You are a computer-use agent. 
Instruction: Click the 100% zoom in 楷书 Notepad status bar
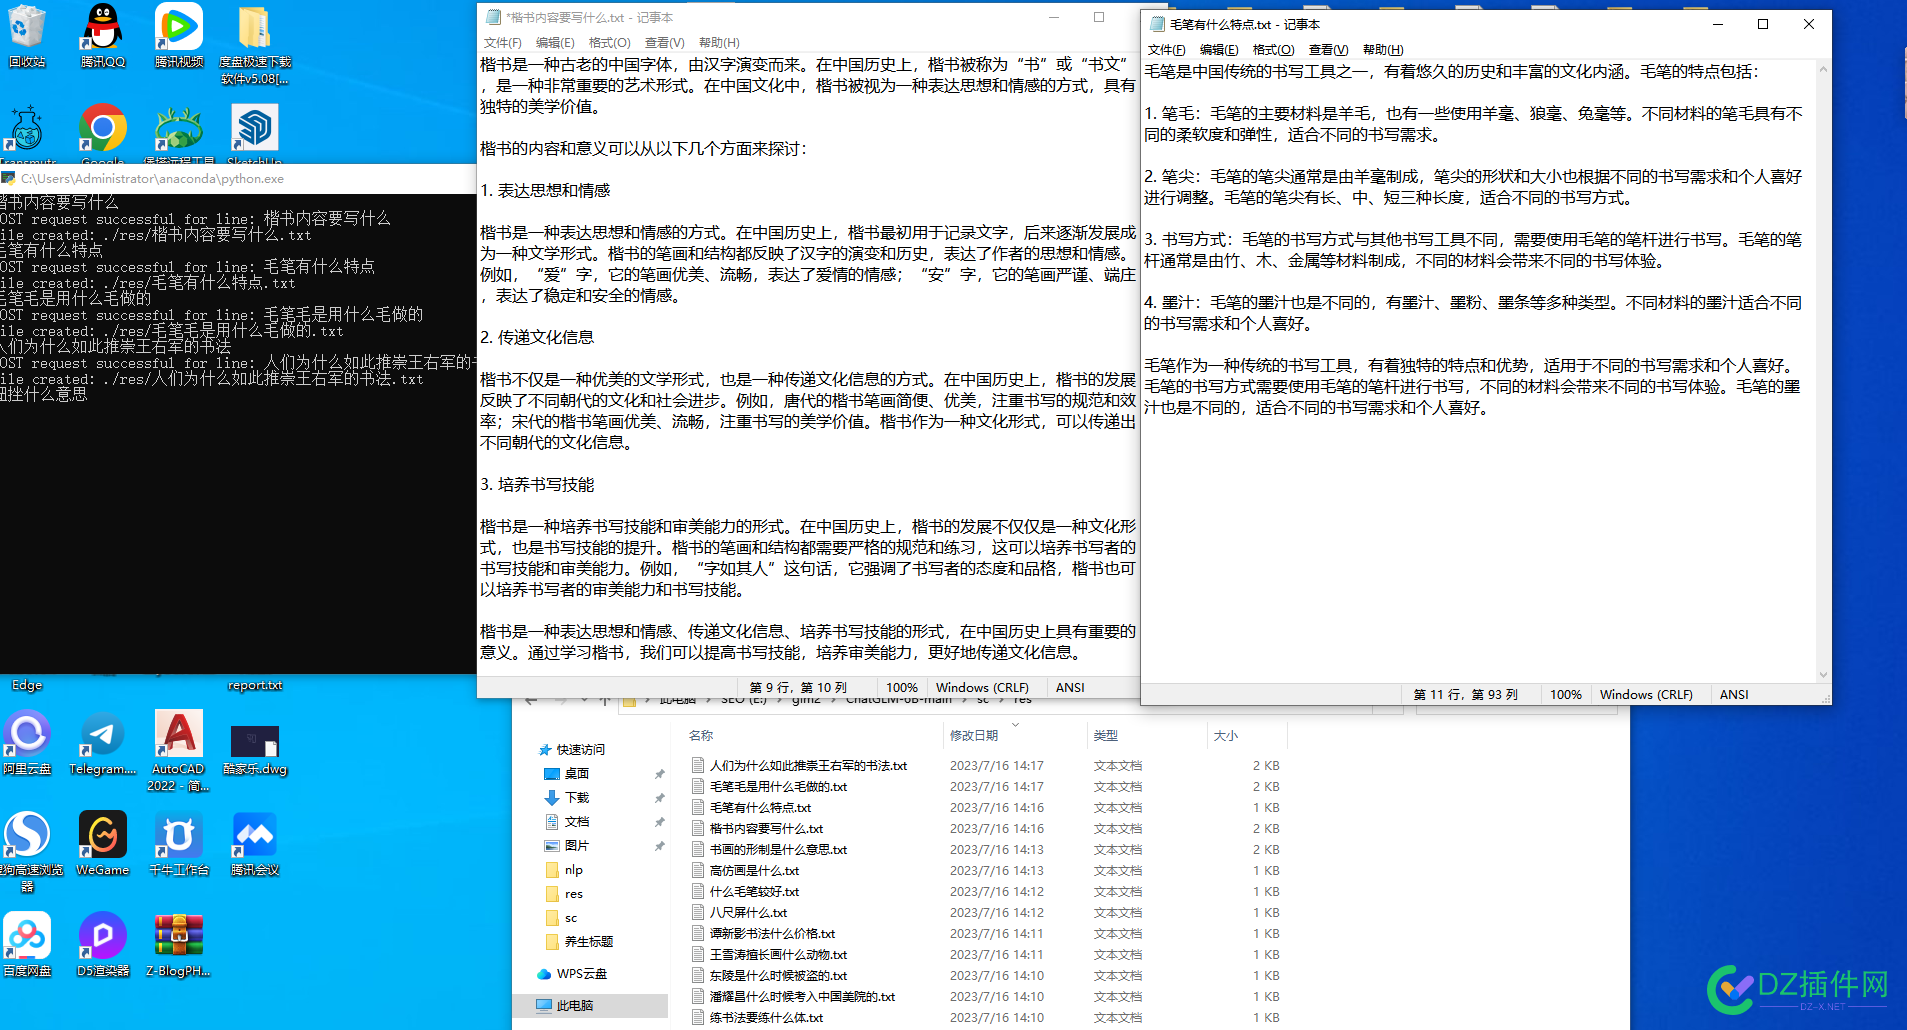point(901,687)
